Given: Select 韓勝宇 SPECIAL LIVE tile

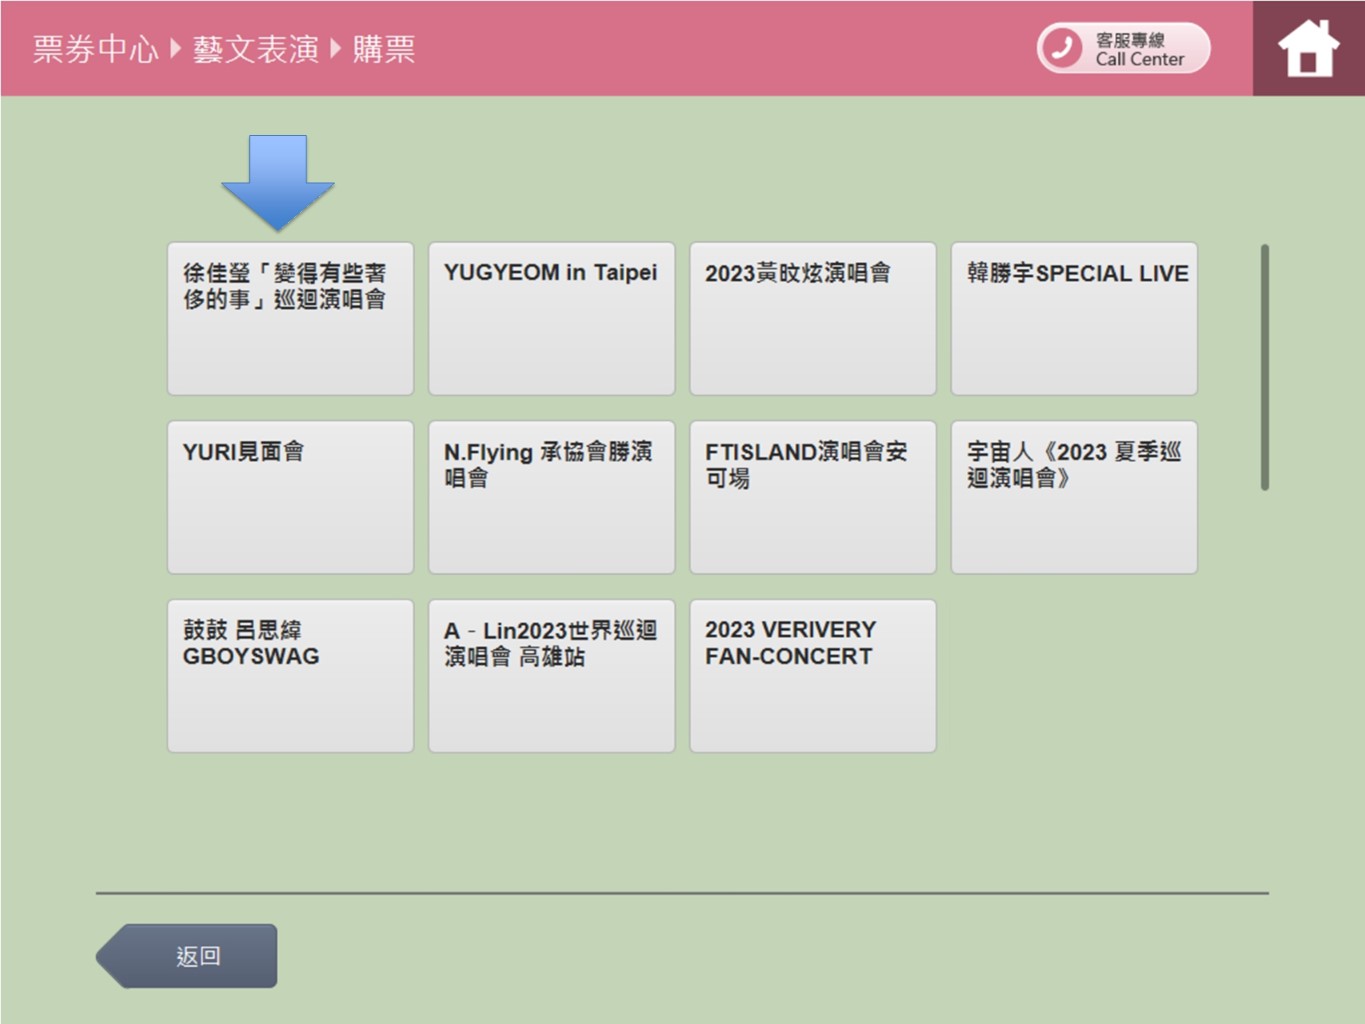Looking at the screenshot, I should pyautogui.click(x=1073, y=318).
